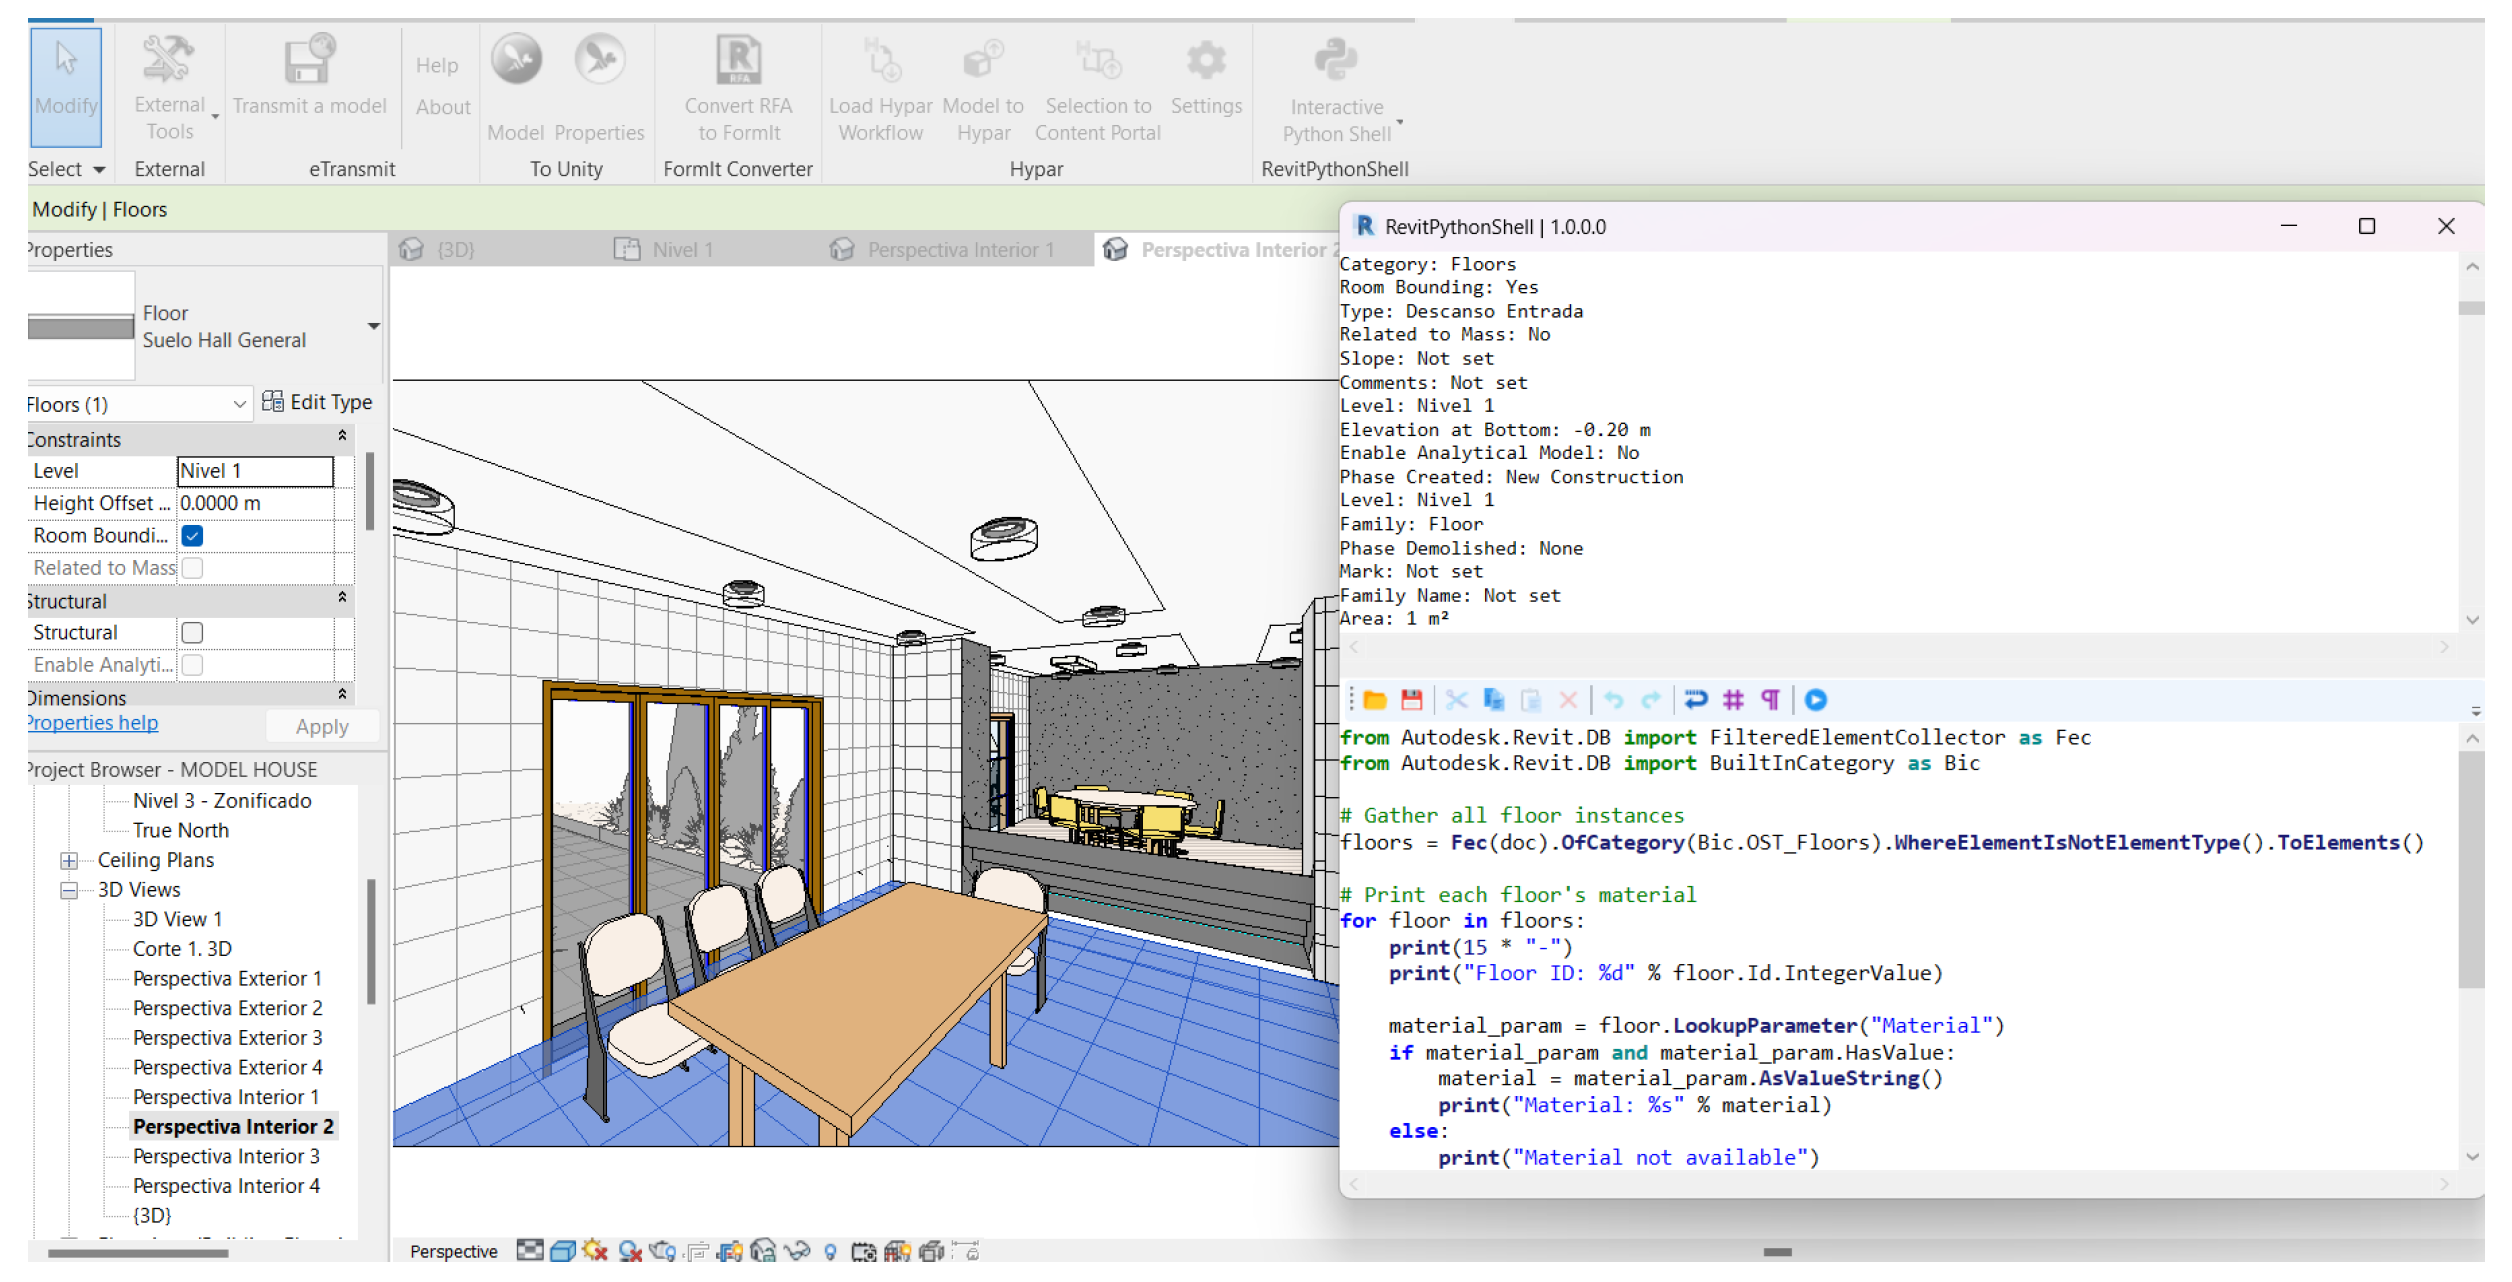
Task: Enable the Structural checkbox
Action: point(193,633)
